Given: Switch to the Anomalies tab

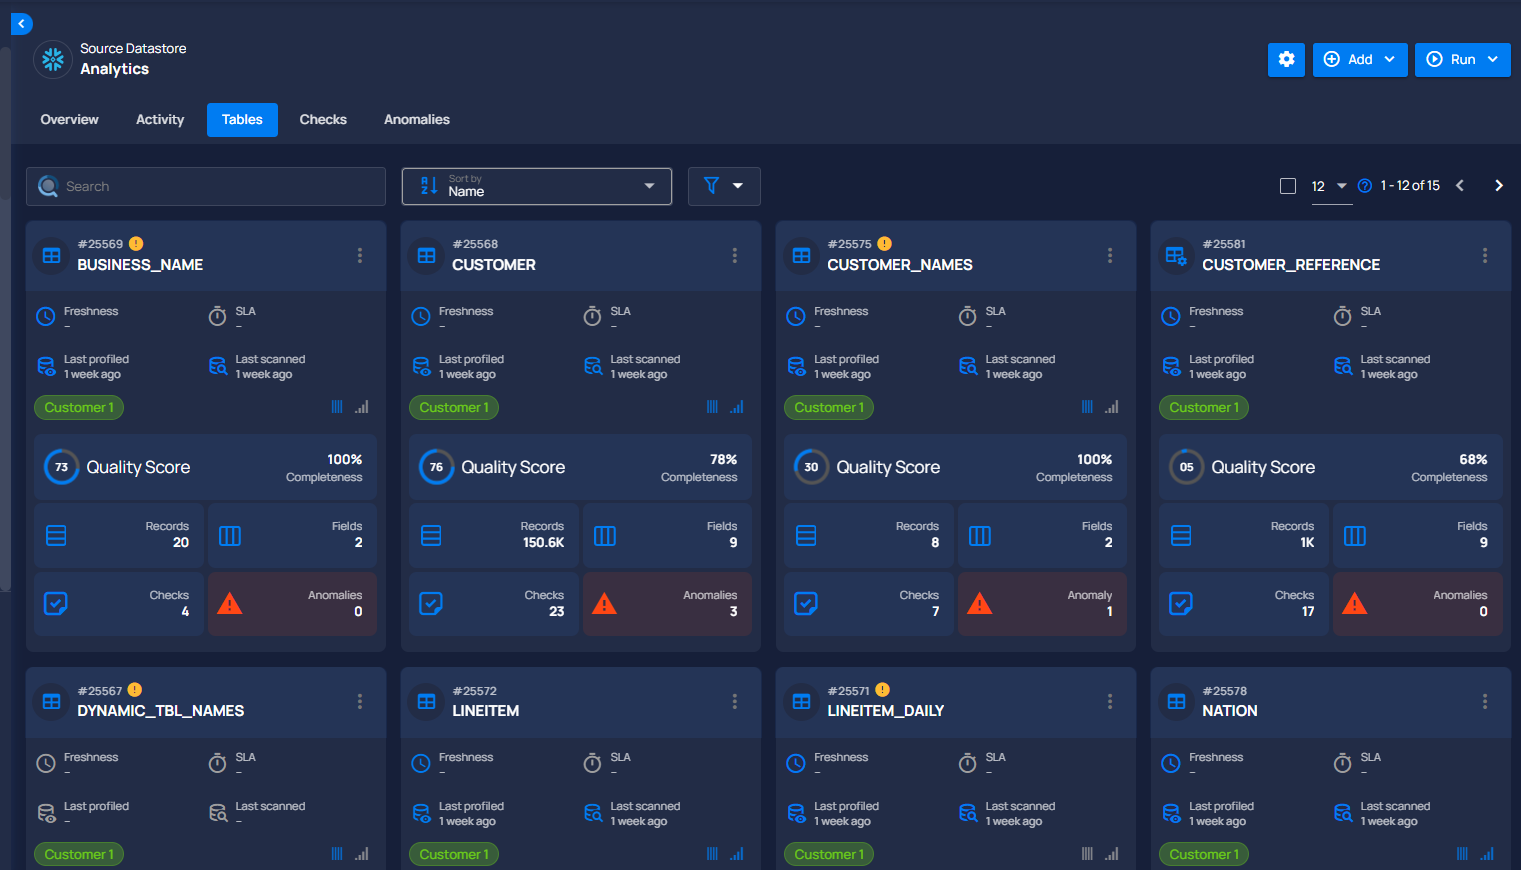Looking at the screenshot, I should click(417, 119).
